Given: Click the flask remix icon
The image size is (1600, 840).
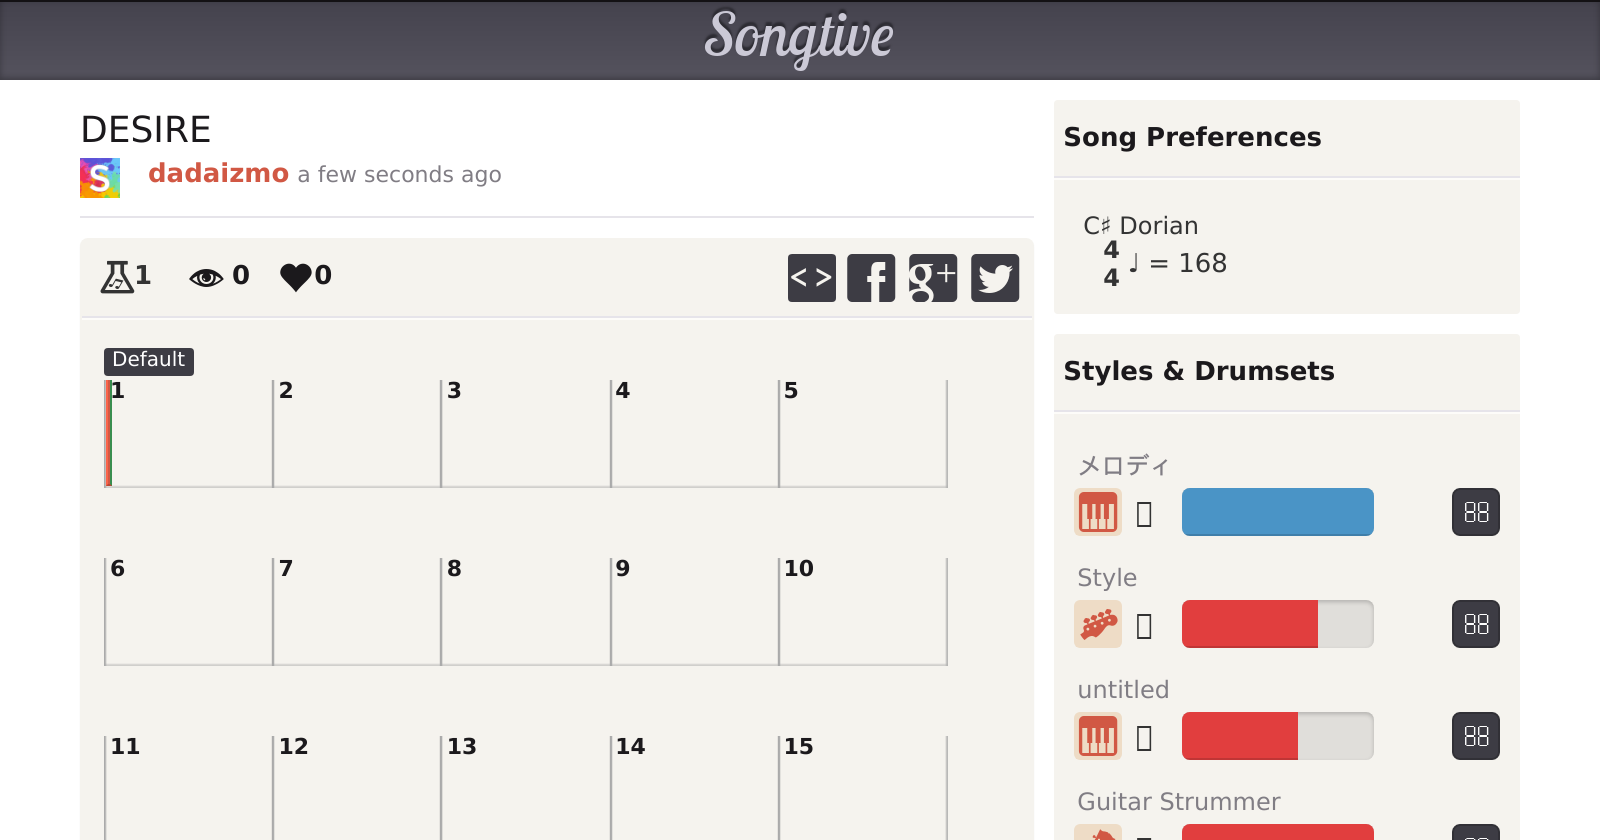Looking at the screenshot, I should (117, 276).
